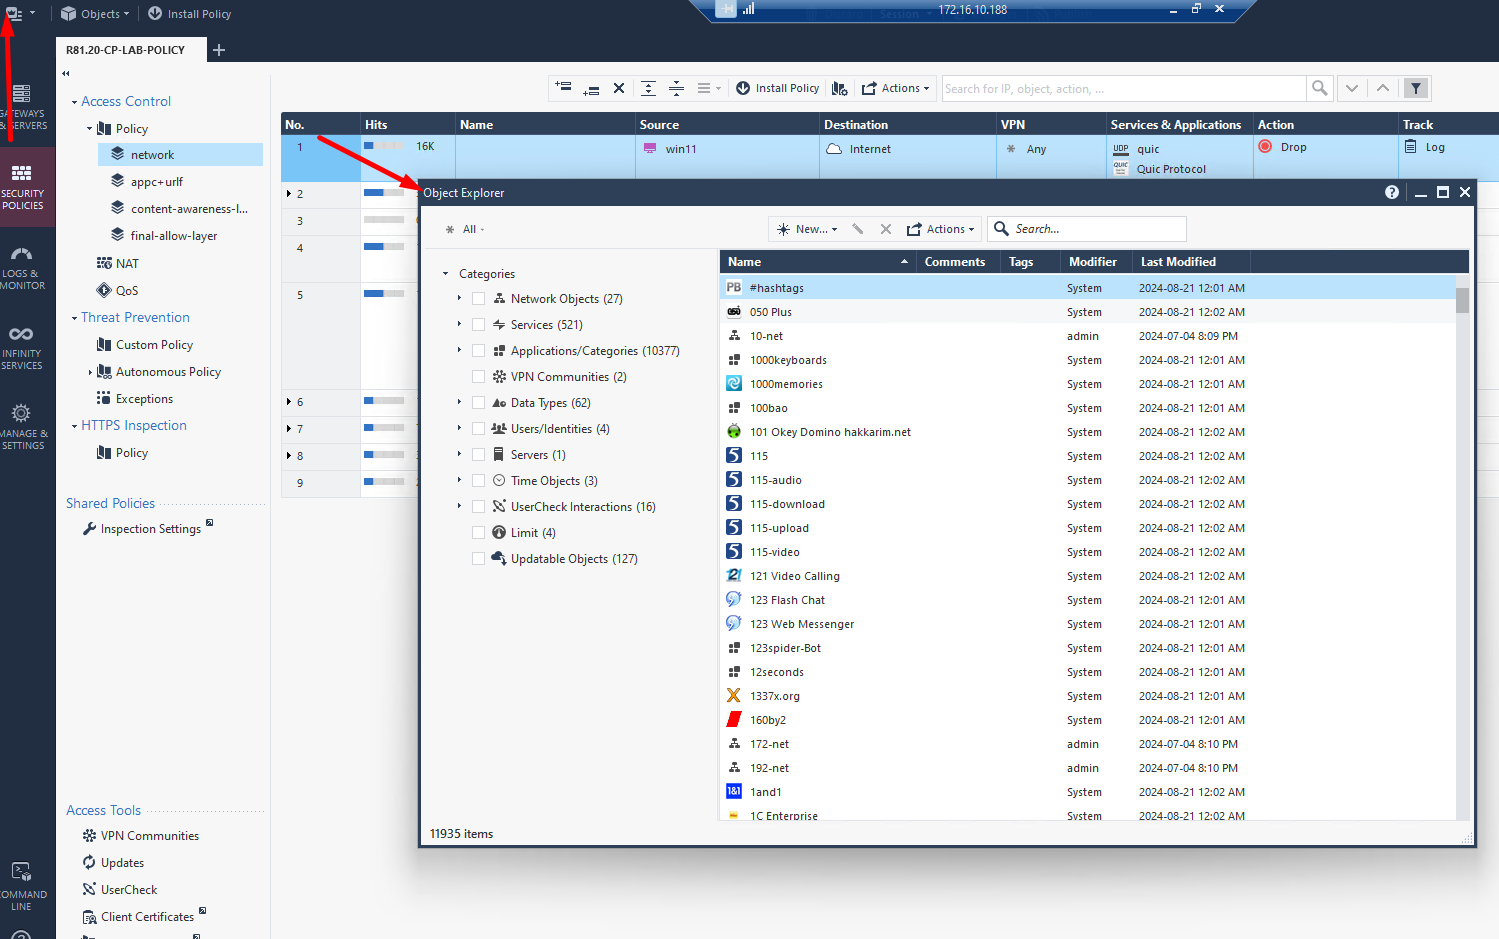1499x939 pixels.
Task: Check the Updatable Objects category checkbox
Action: (x=478, y=559)
